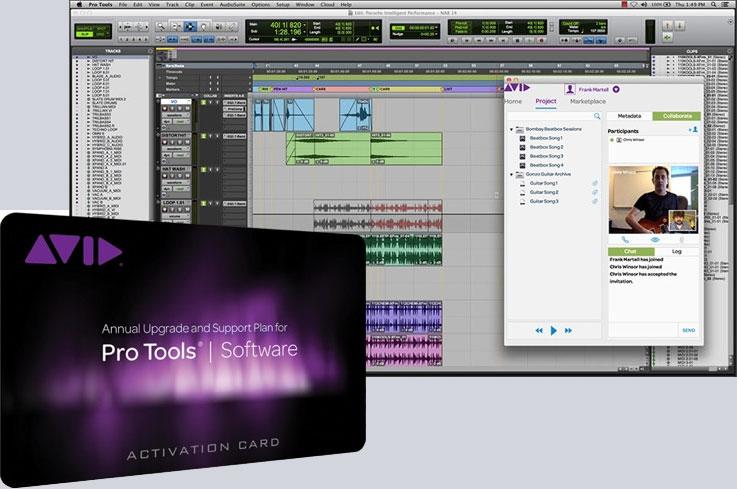Click the volume icon in menu bar

click(x=644, y=4)
